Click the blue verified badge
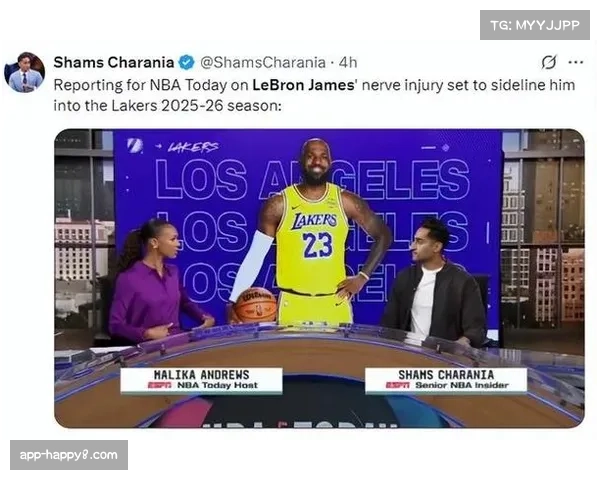 click(x=187, y=62)
